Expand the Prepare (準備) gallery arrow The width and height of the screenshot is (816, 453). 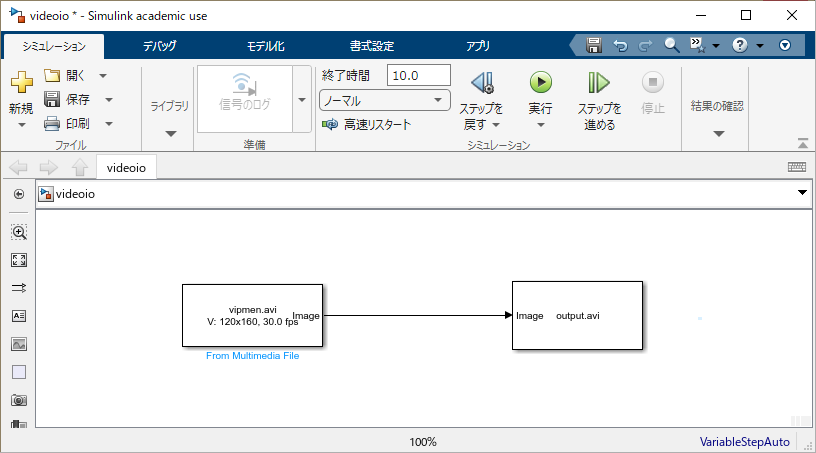tap(302, 99)
